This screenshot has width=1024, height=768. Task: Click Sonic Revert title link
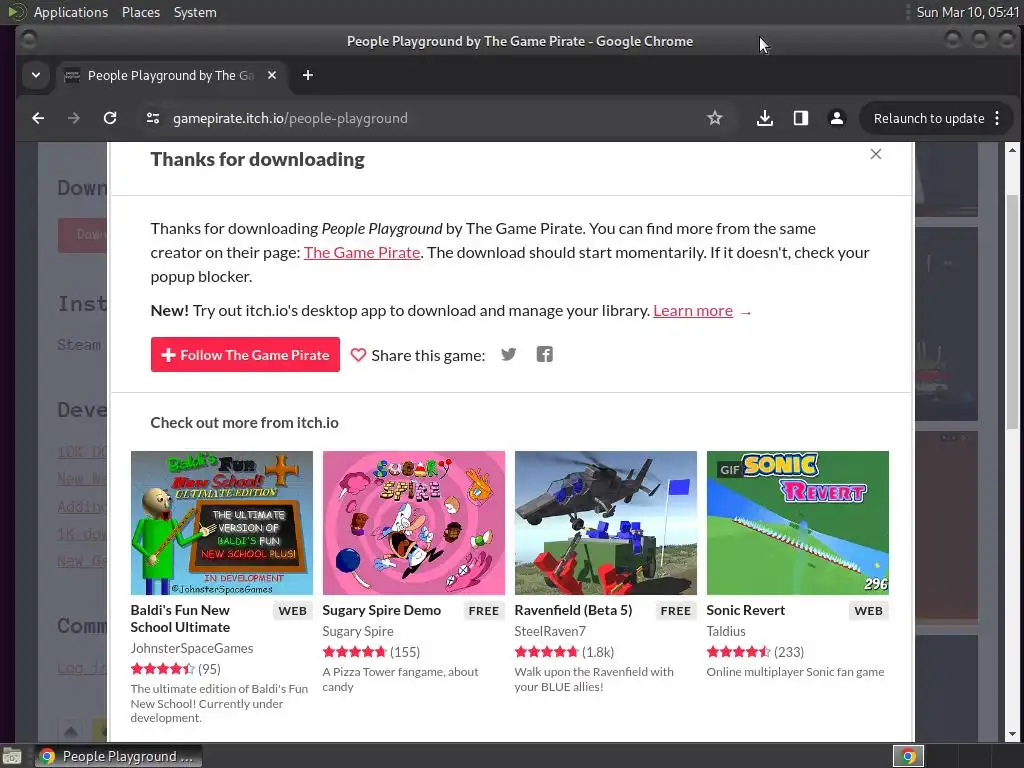(x=745, y=610)
